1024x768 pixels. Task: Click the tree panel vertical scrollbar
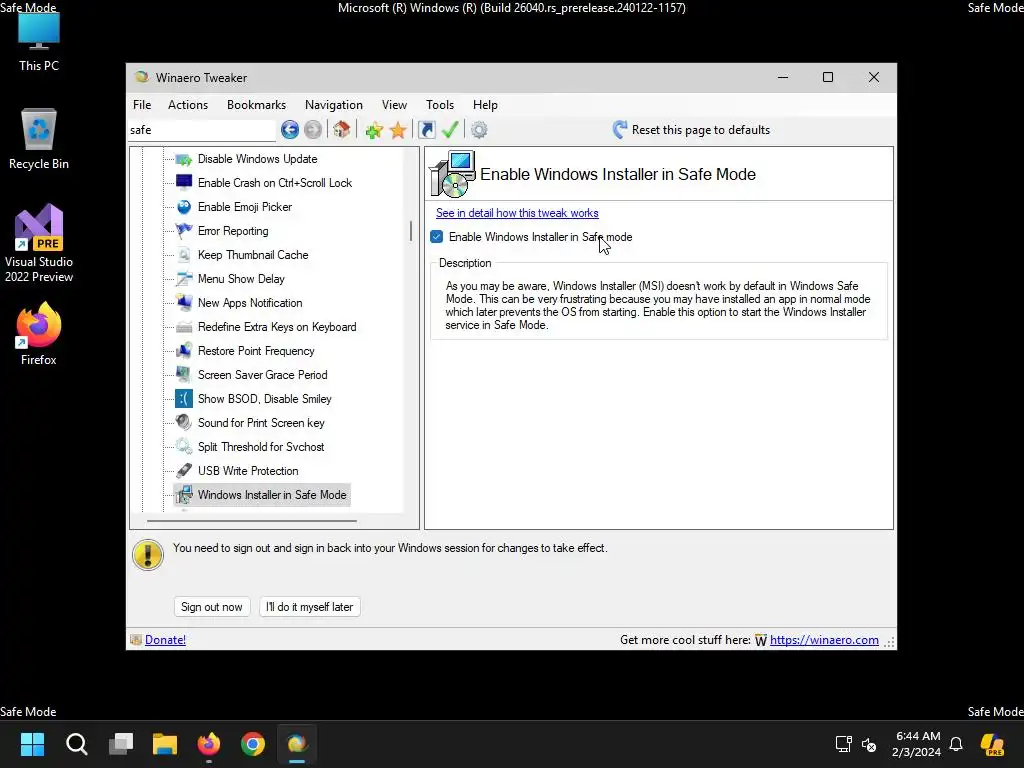[411, 231]
